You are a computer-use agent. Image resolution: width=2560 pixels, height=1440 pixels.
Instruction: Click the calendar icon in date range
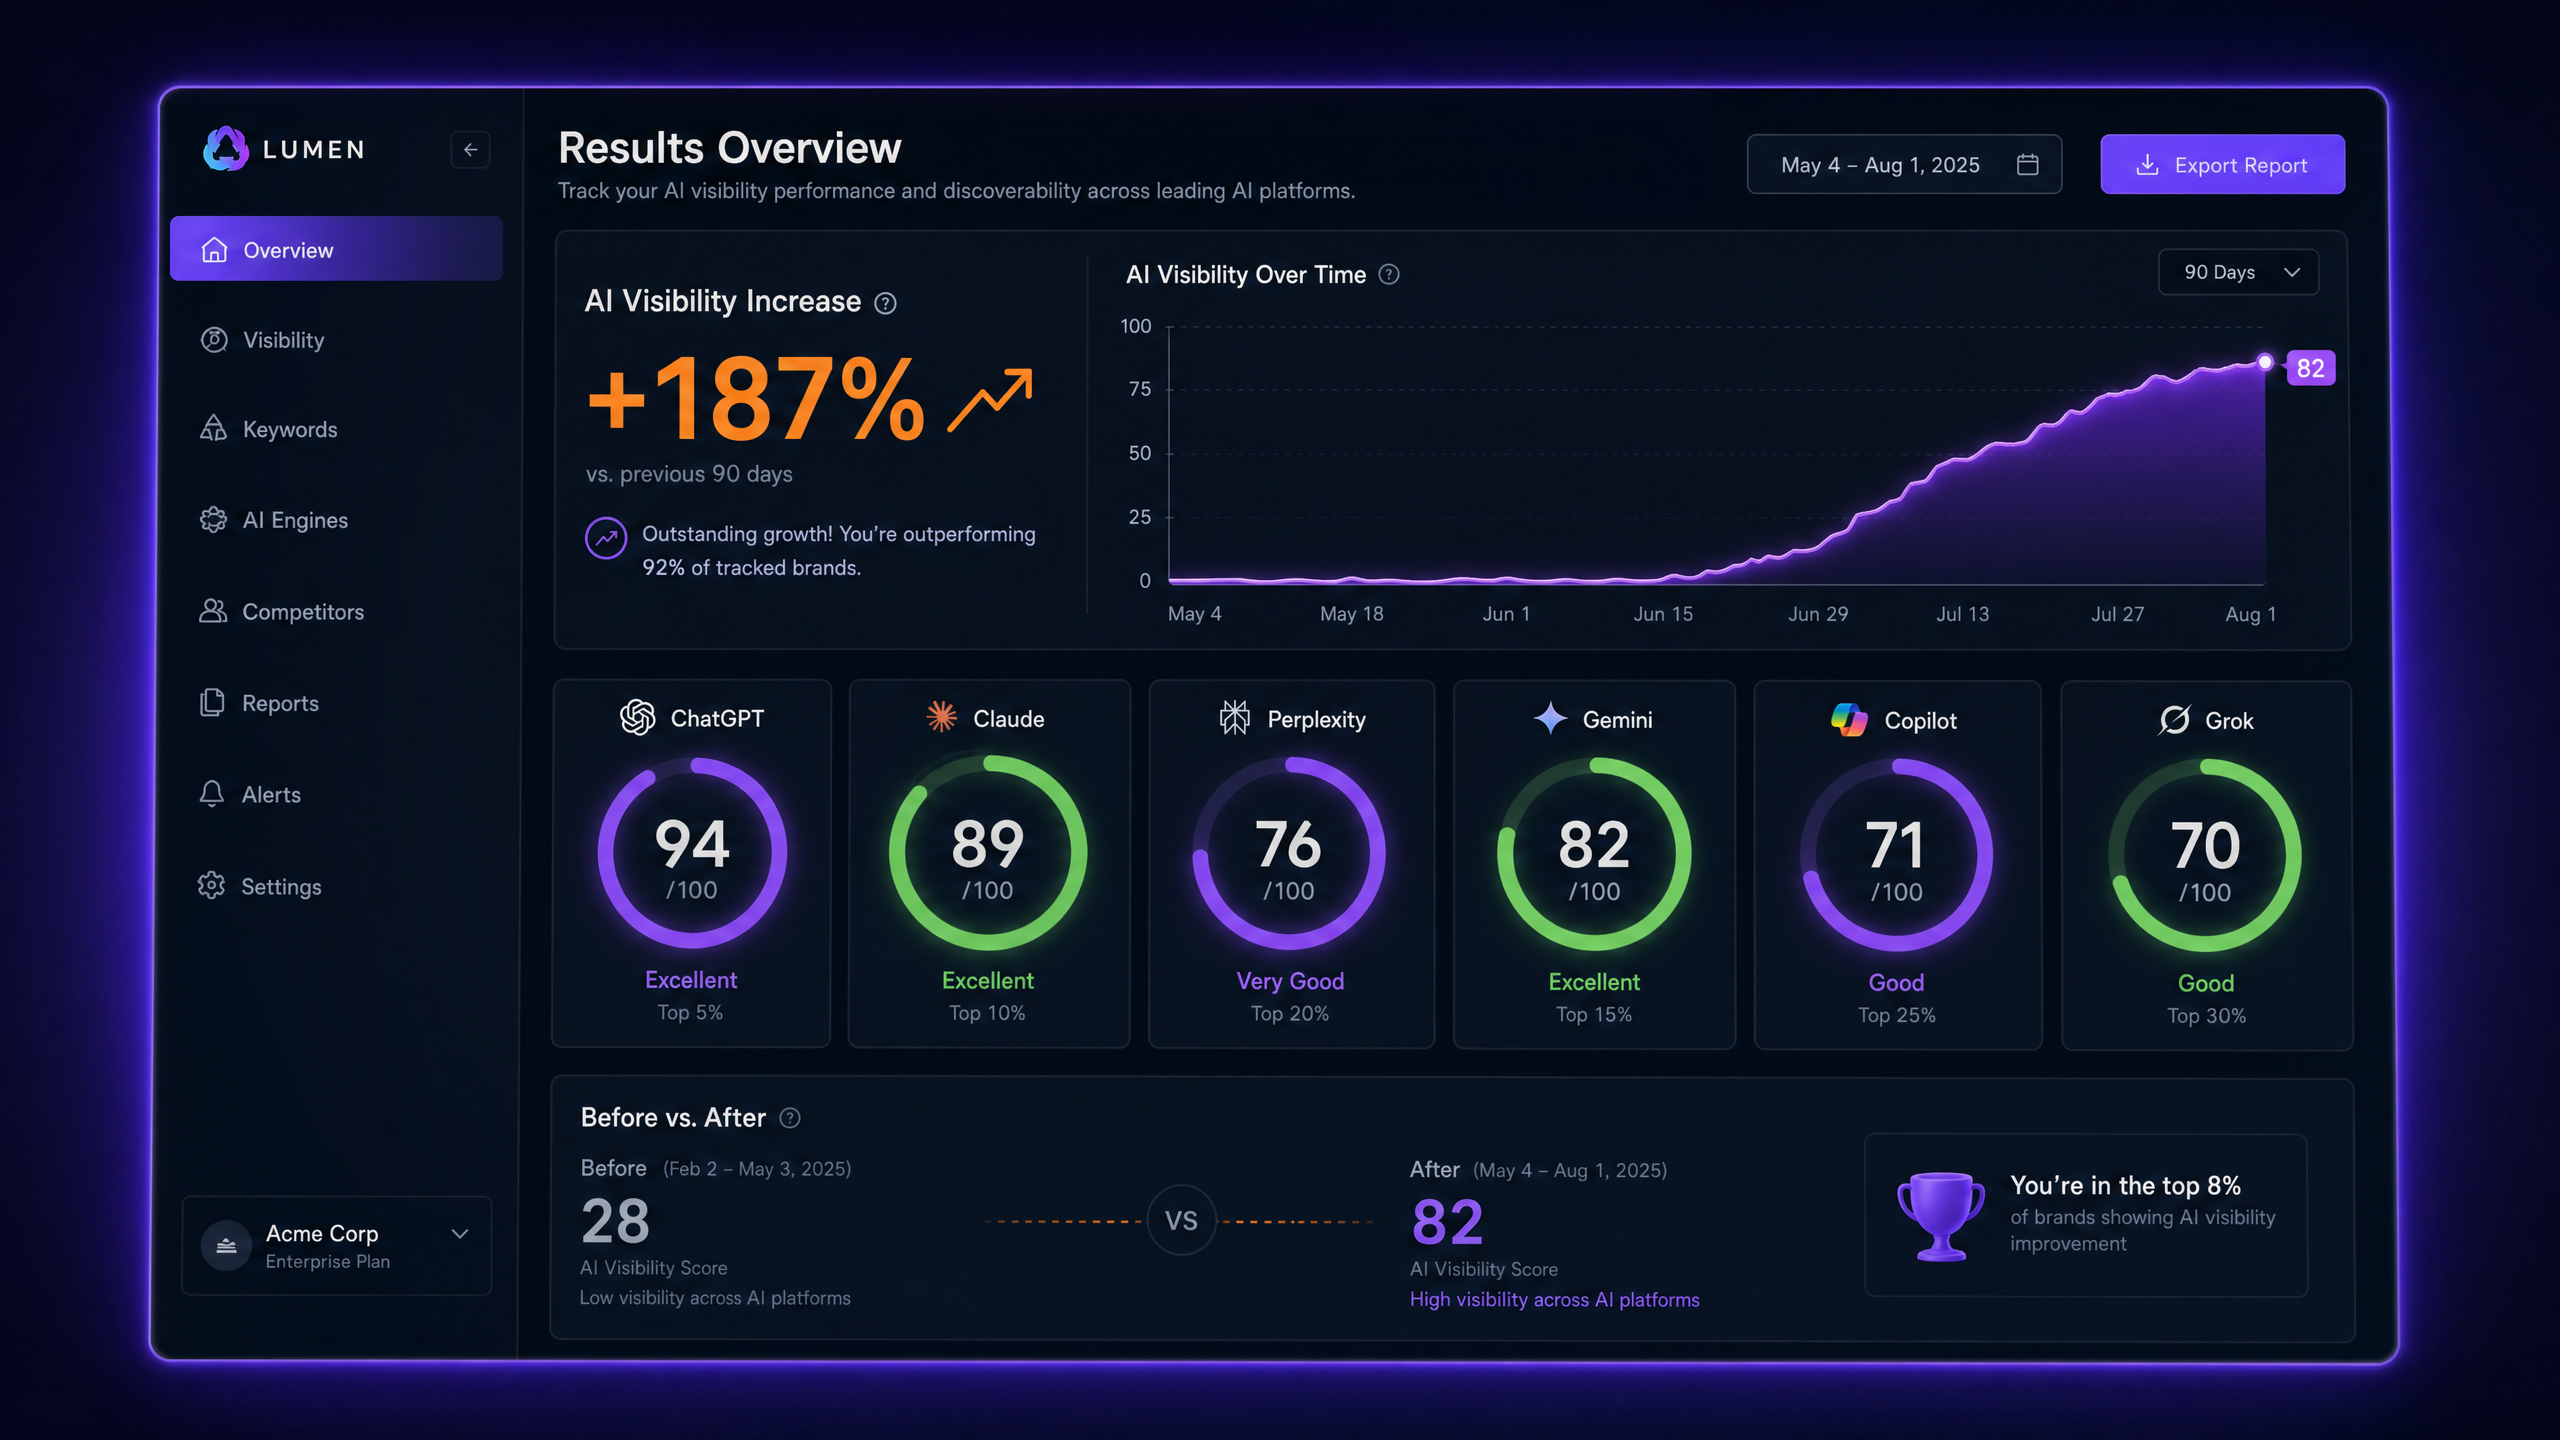[2027, 164]
